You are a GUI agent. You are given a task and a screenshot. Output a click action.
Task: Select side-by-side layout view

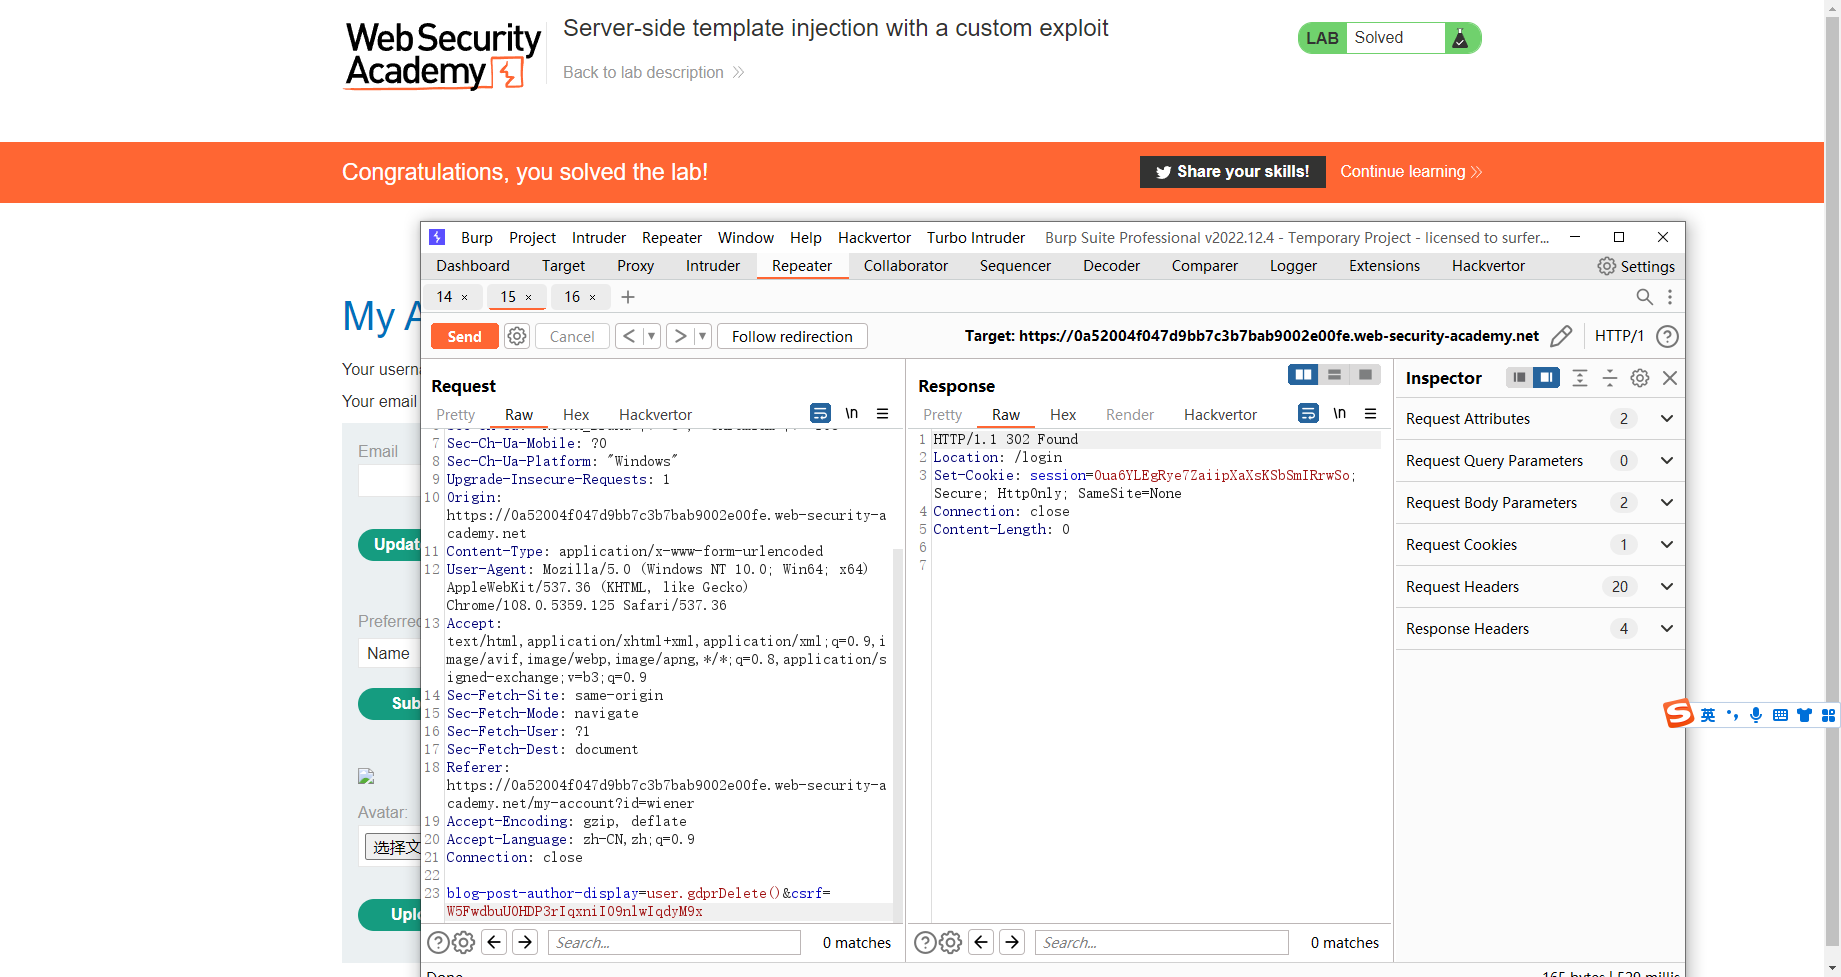click(x=1303, y=374)
